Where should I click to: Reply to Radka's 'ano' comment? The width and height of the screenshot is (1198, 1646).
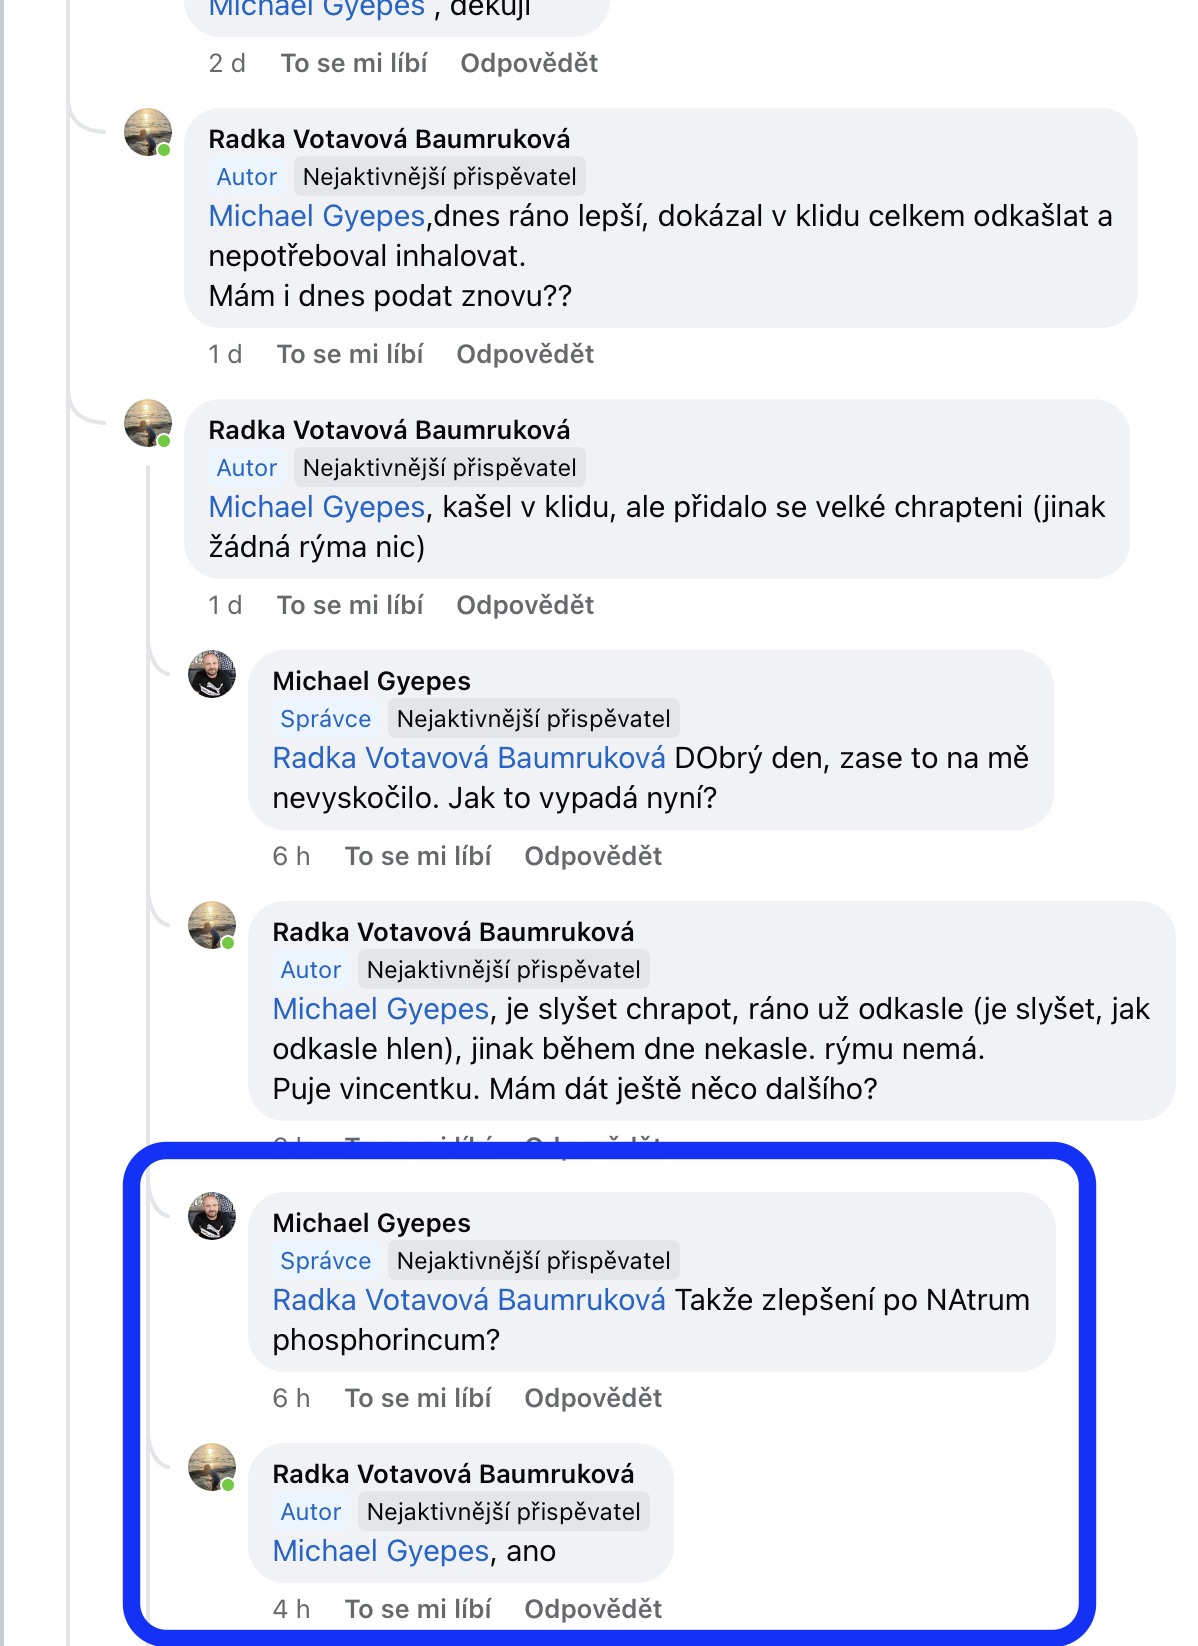593,1609
